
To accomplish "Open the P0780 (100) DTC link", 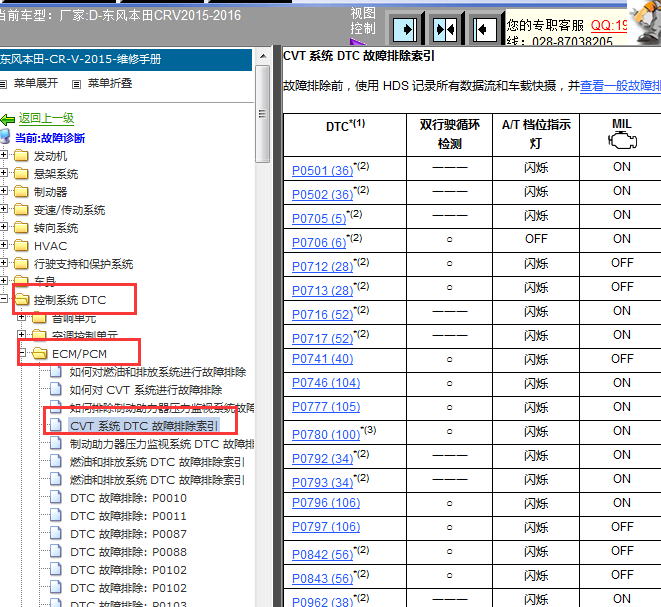I will [326, 434].
